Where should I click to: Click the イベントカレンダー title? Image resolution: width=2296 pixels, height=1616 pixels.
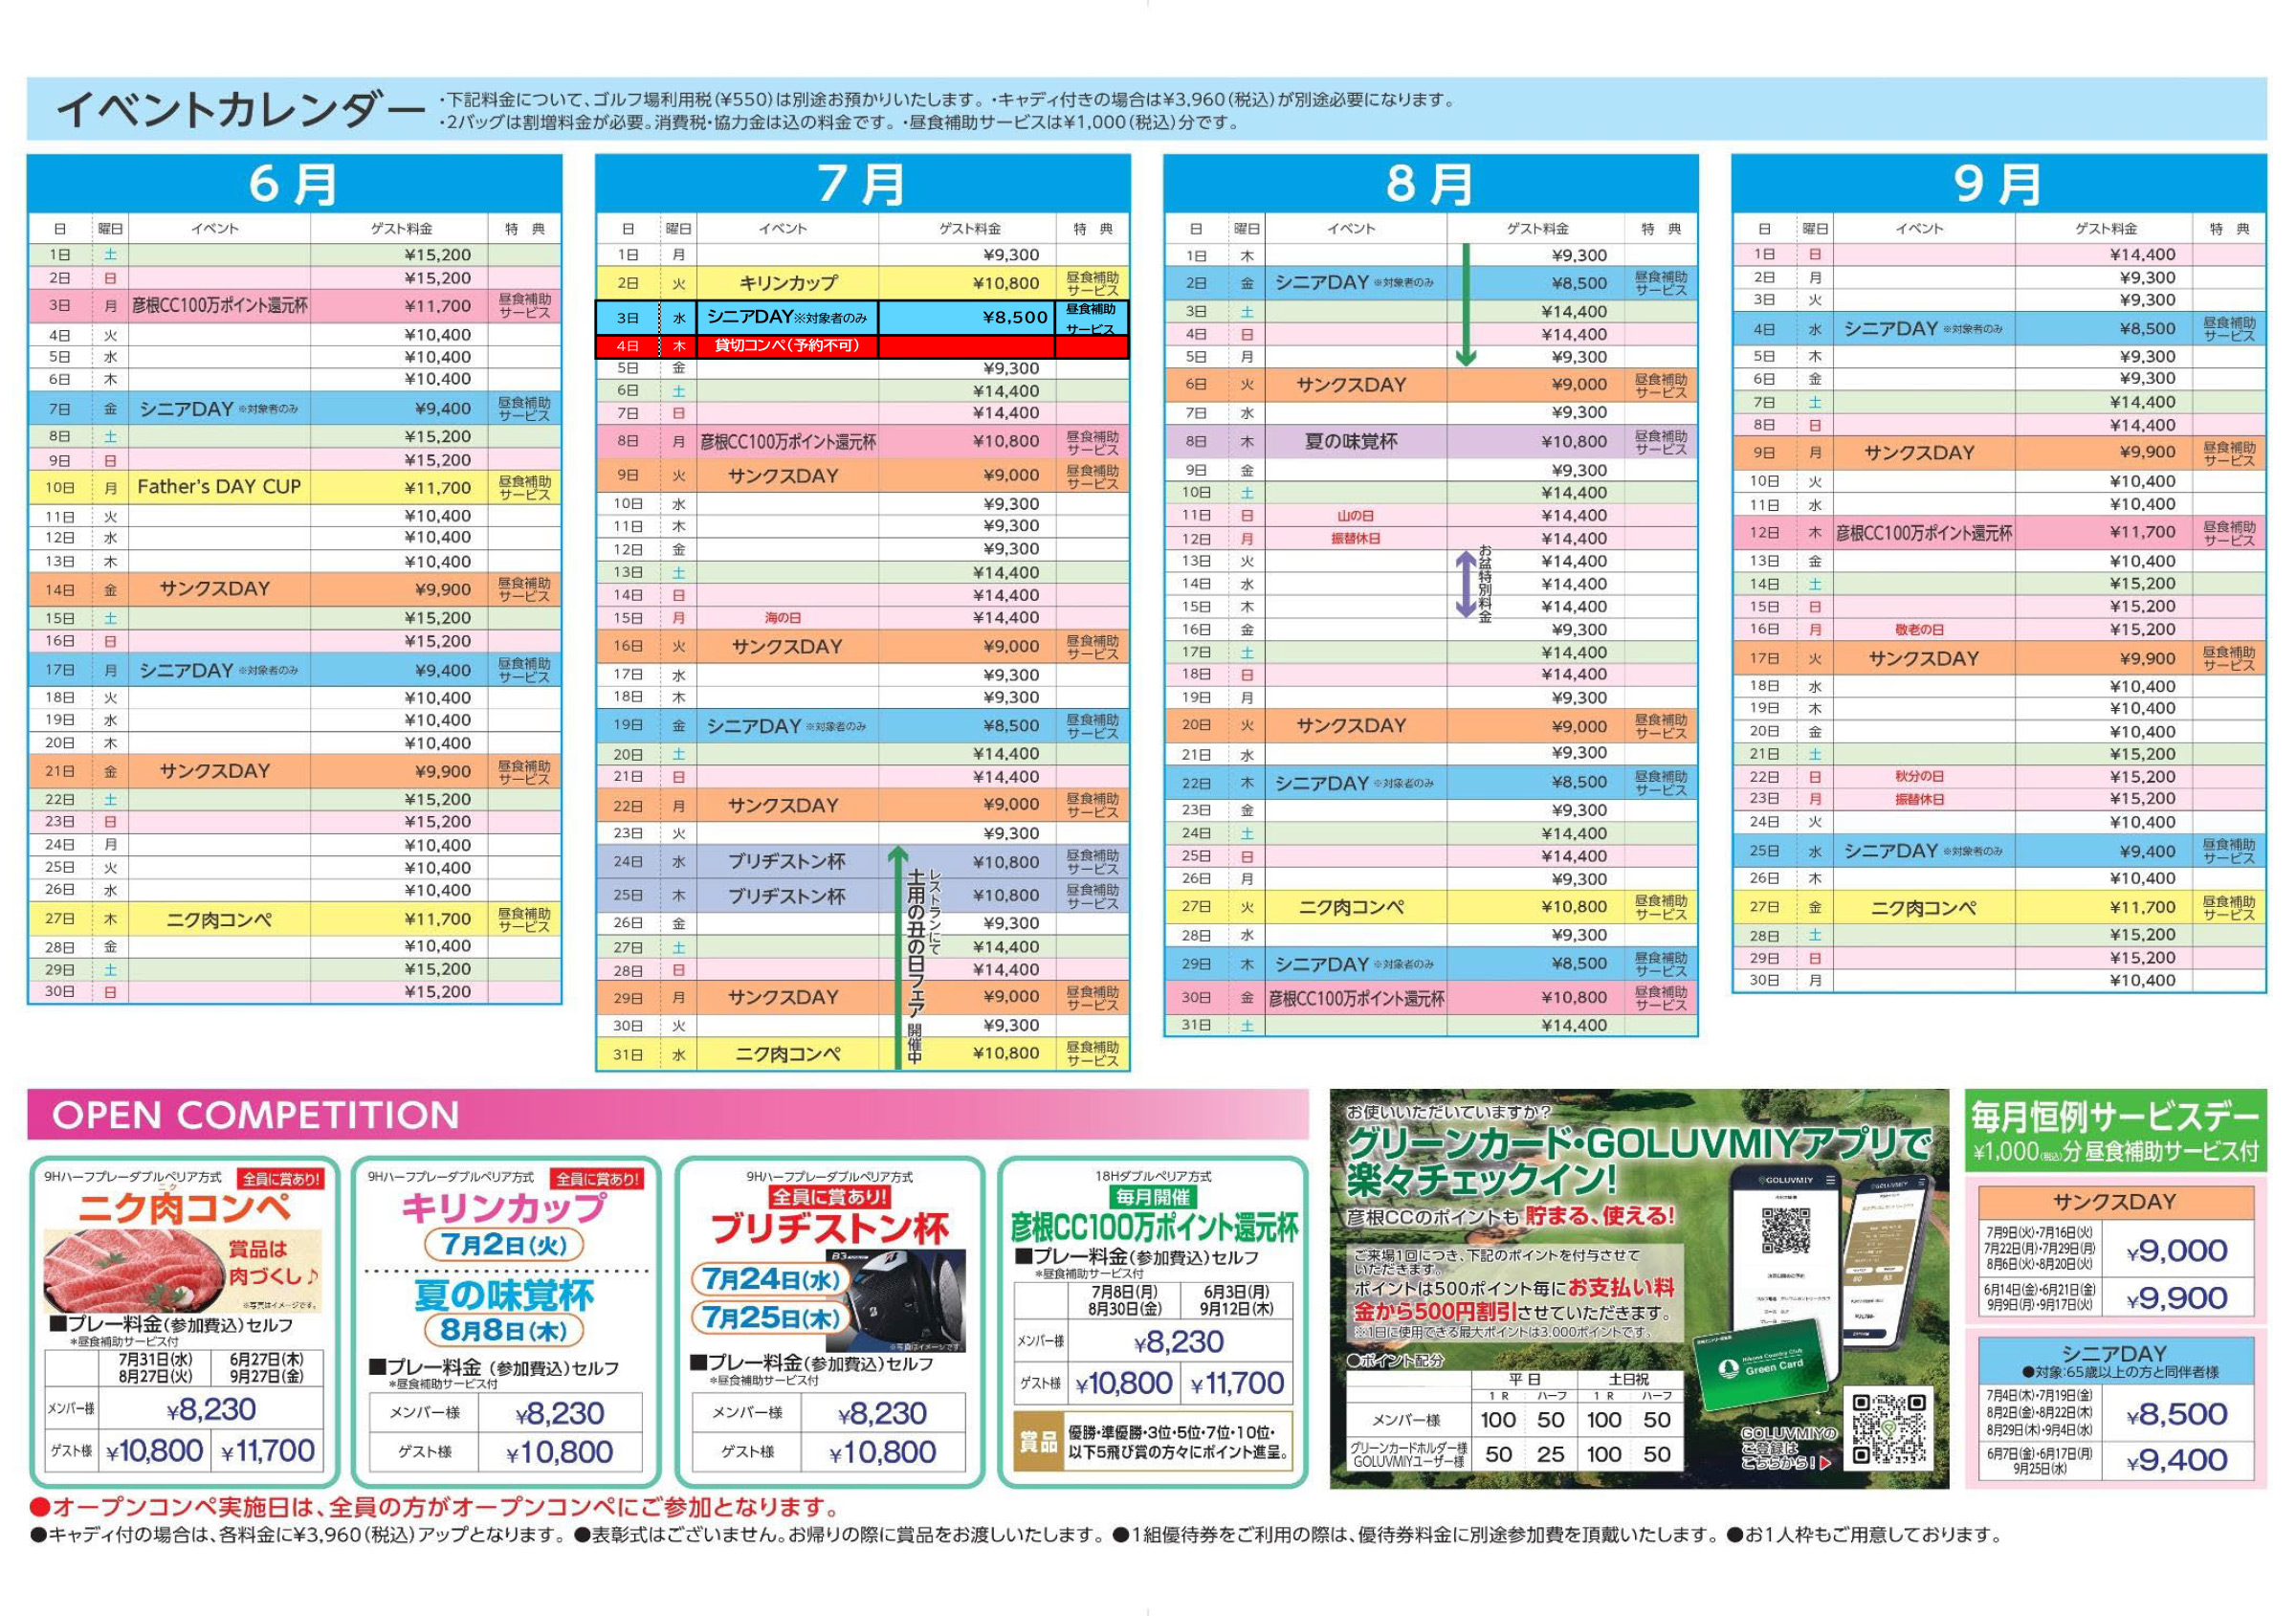(242, 110)
